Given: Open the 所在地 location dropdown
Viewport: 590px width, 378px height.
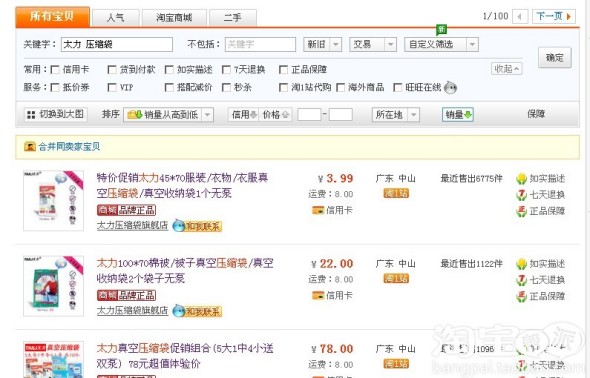Looking at the screenshot, I should pyautogui.click(x=395, y=115).
